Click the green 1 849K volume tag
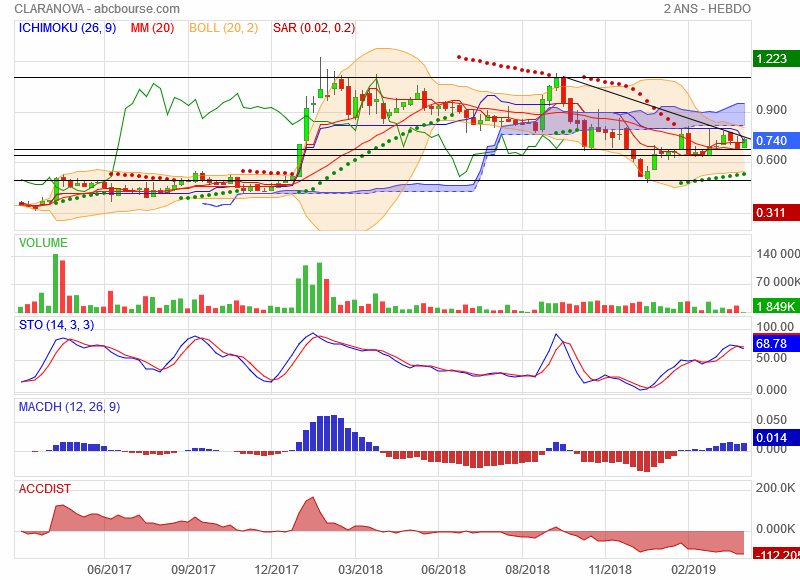The height and width of the screenshot is (580, 800). (776, 306)
